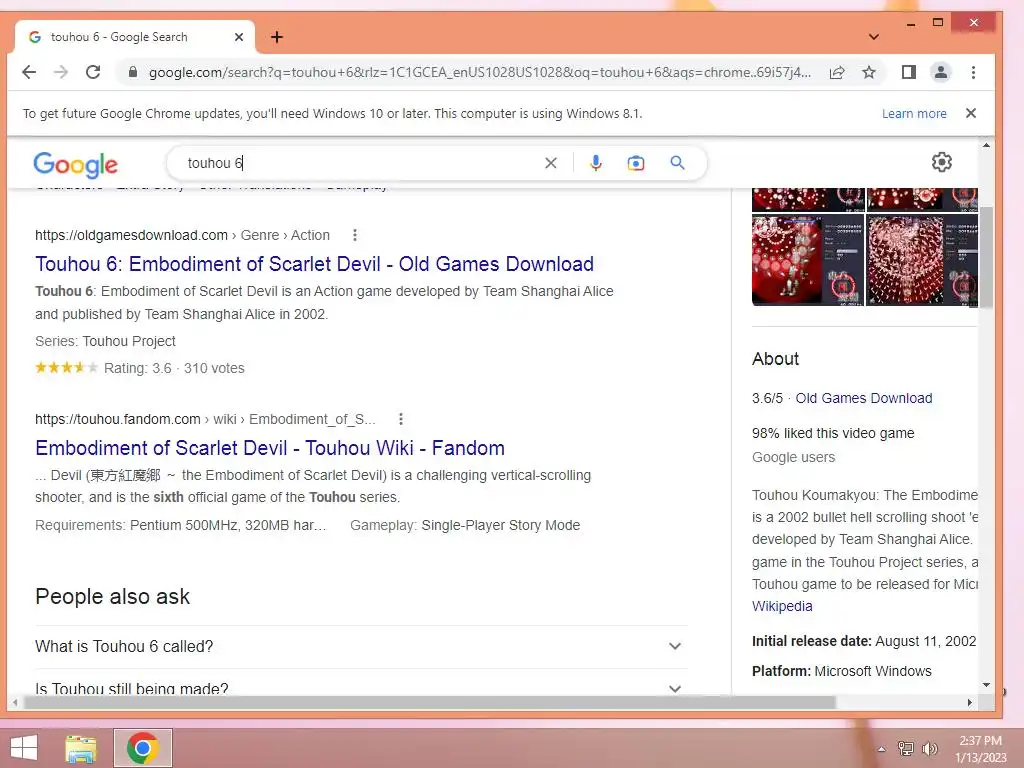Click the People also ask heading
This screenshot has height=768, width=1024.
112,596
